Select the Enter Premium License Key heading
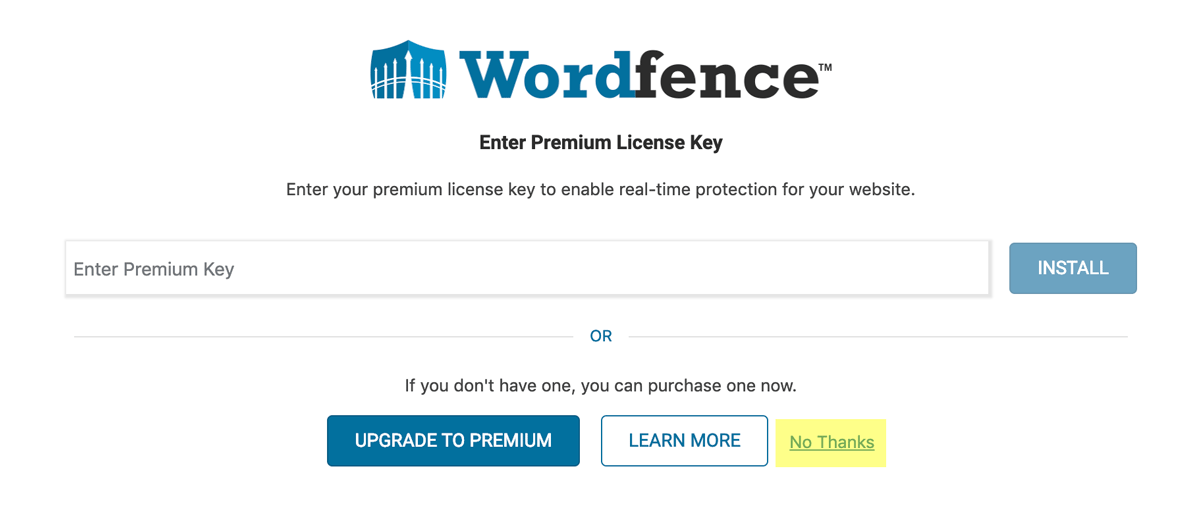The height and width of the screenshot is (507, 1200). pos(601,142)
